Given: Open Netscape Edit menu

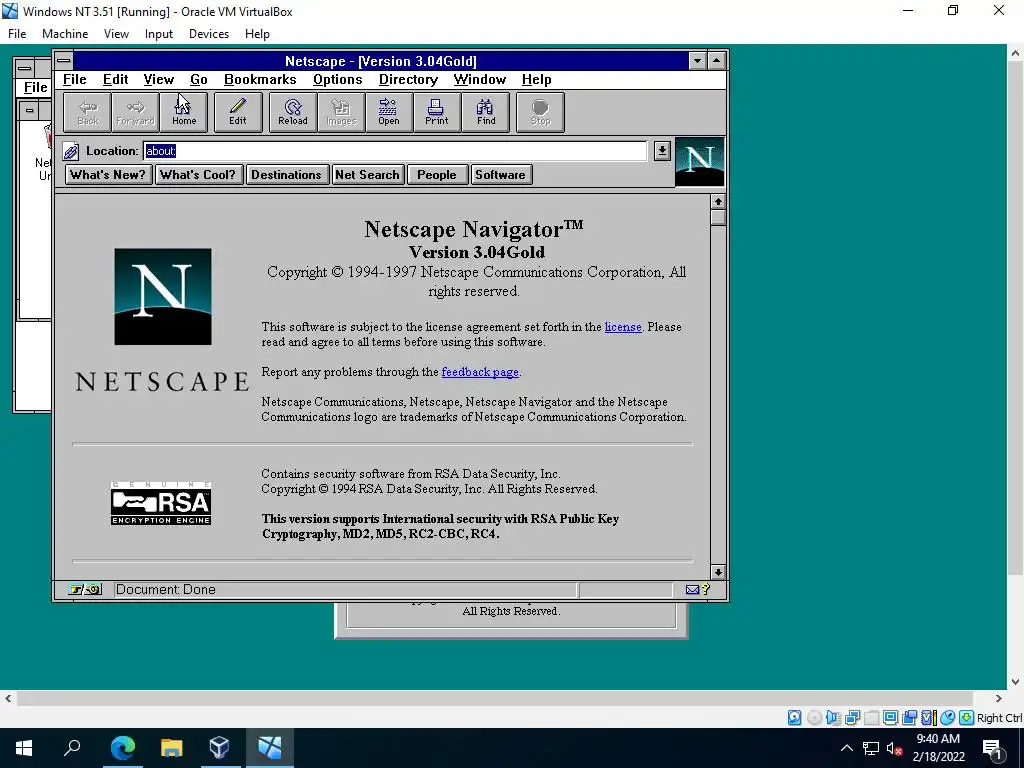Looking at the screenshot, I should [x=116, y=80].
